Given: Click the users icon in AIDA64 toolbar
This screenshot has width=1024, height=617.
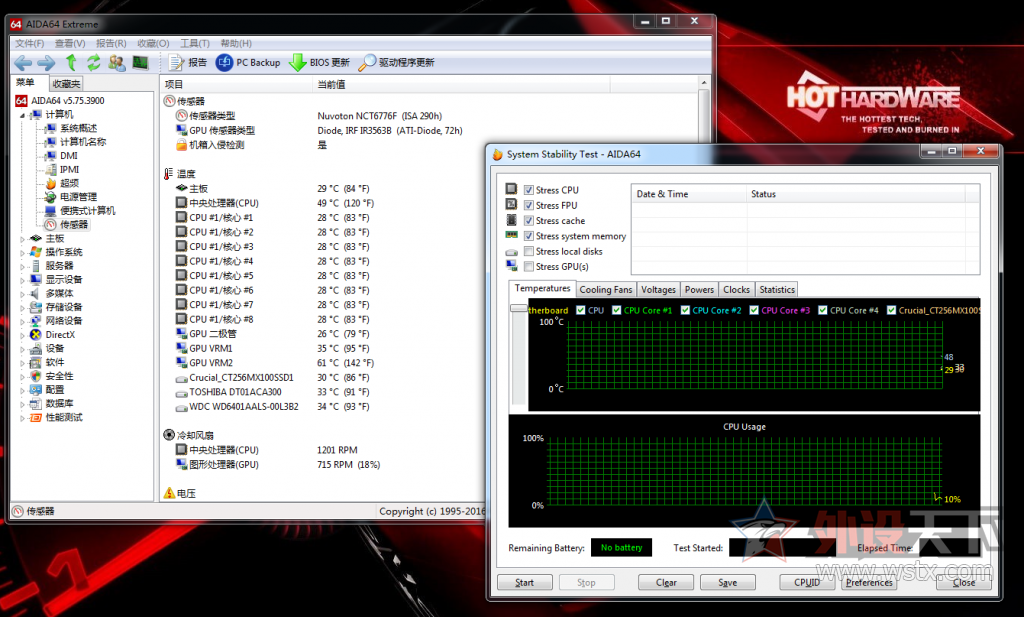Looking at the screenshot, I should (117, 63).
